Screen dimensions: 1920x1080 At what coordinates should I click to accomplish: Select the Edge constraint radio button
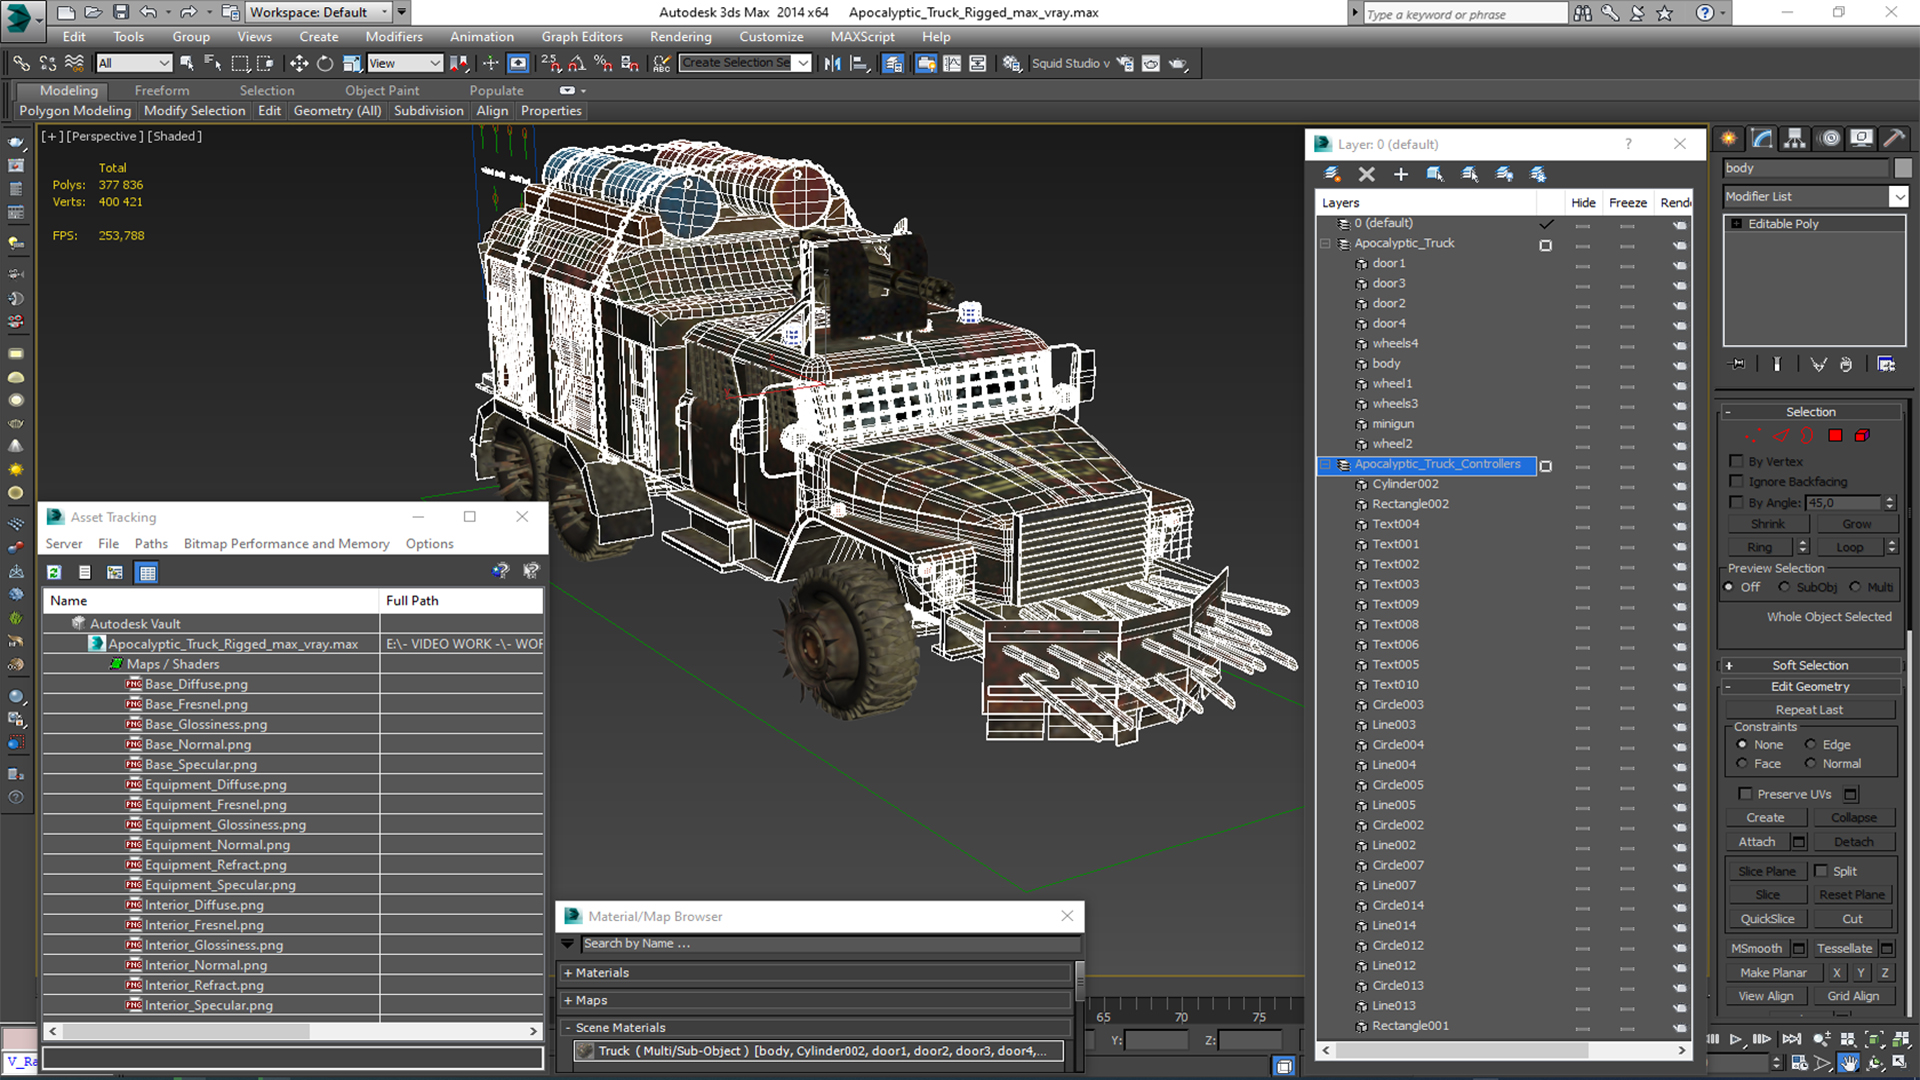click(1811, 744)
